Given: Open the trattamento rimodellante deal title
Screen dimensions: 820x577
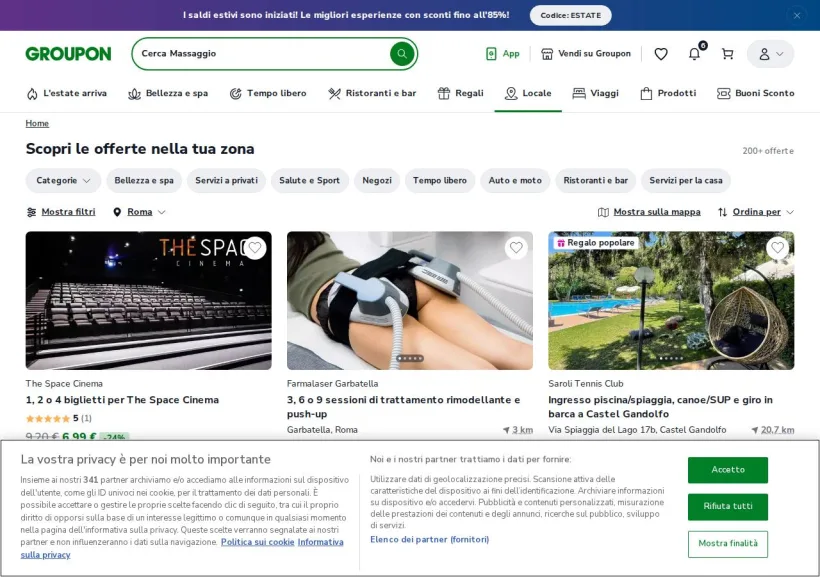Looking at the screenshot, I should 403,406.
